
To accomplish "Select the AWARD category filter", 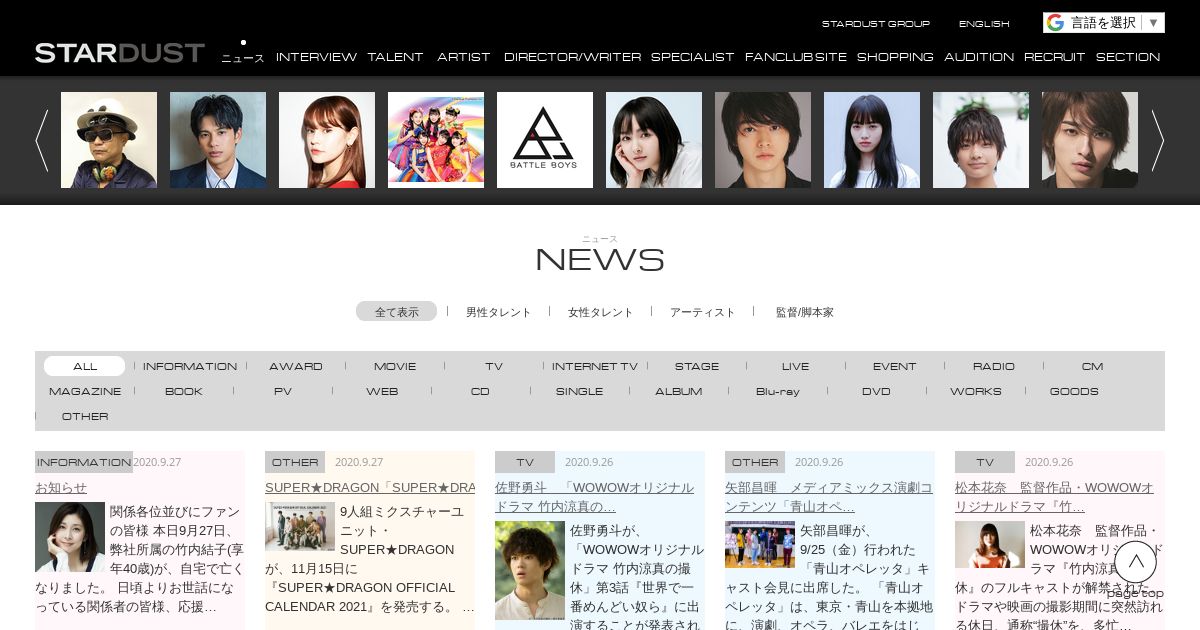I will pos(296,366).
